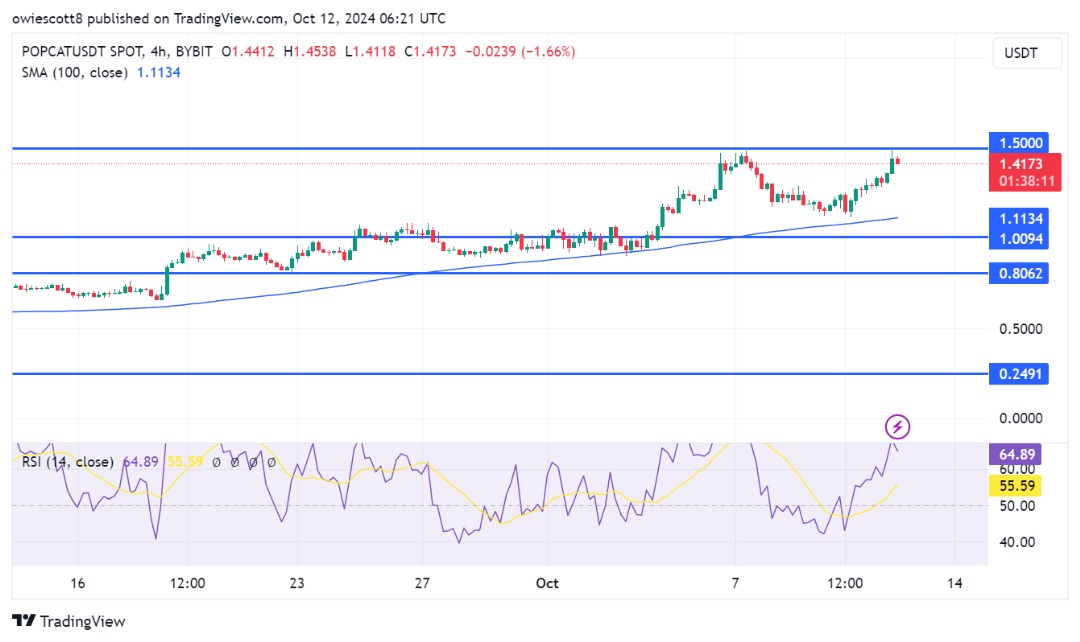Click the TradingView logo at bottom left
1080x642 pixels.
(69, 621)
